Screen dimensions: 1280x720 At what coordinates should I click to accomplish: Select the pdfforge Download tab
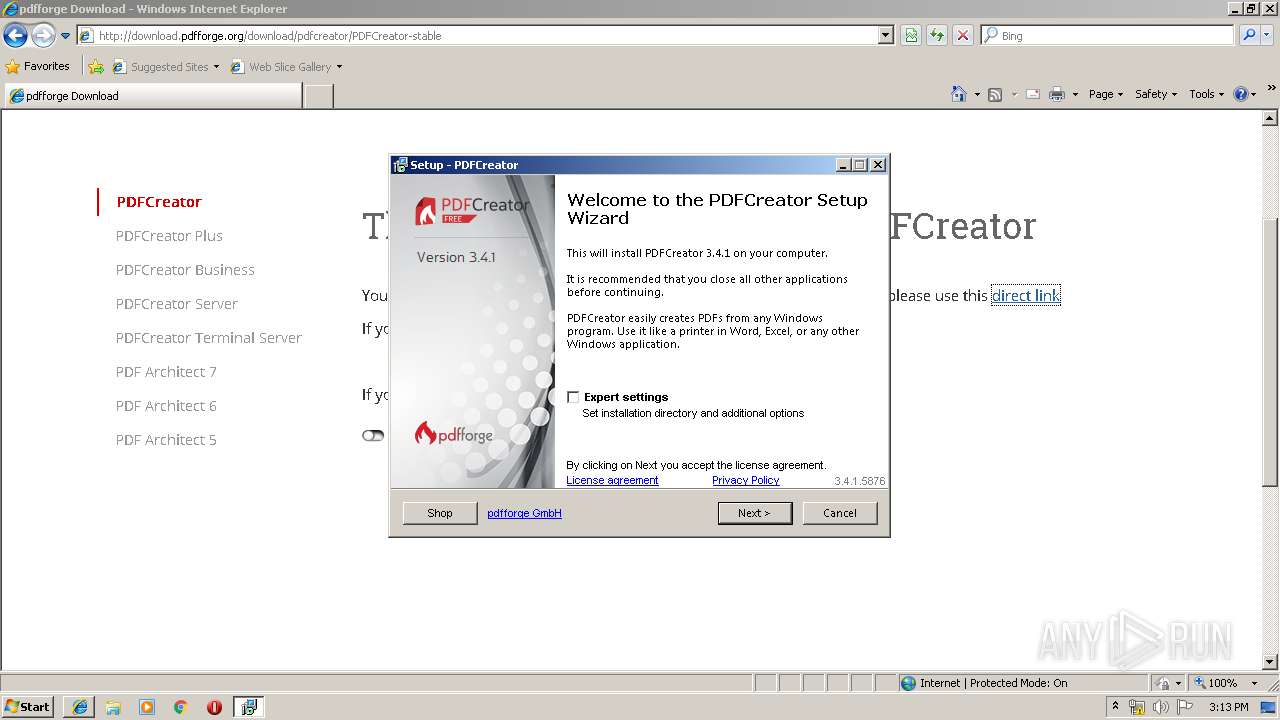pyautogui.click(x=153, y=96)
